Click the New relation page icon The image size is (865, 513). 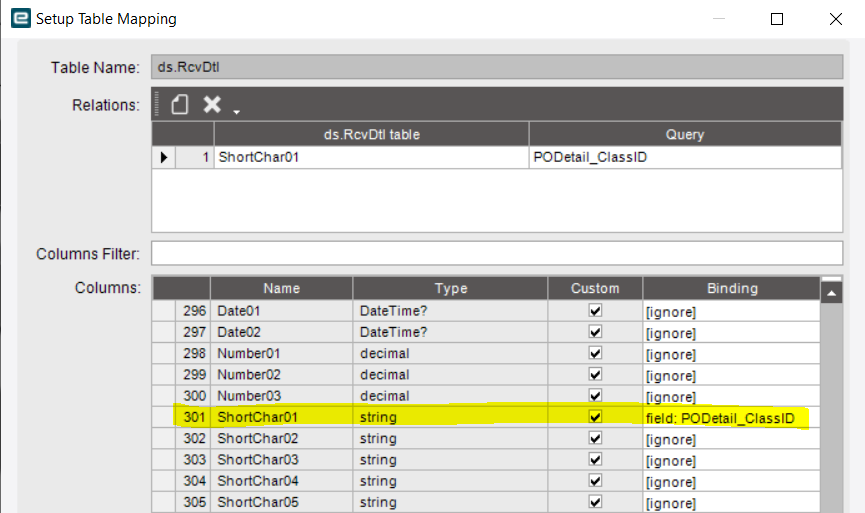179,104
